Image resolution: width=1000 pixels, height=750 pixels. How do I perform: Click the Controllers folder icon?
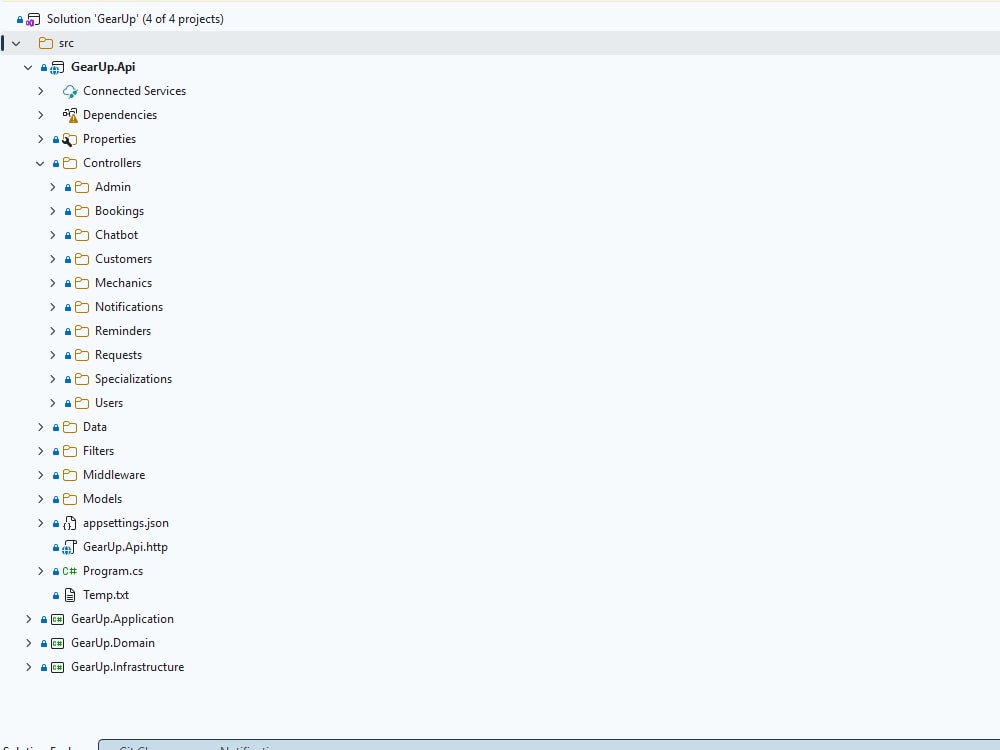coord(70,163)
